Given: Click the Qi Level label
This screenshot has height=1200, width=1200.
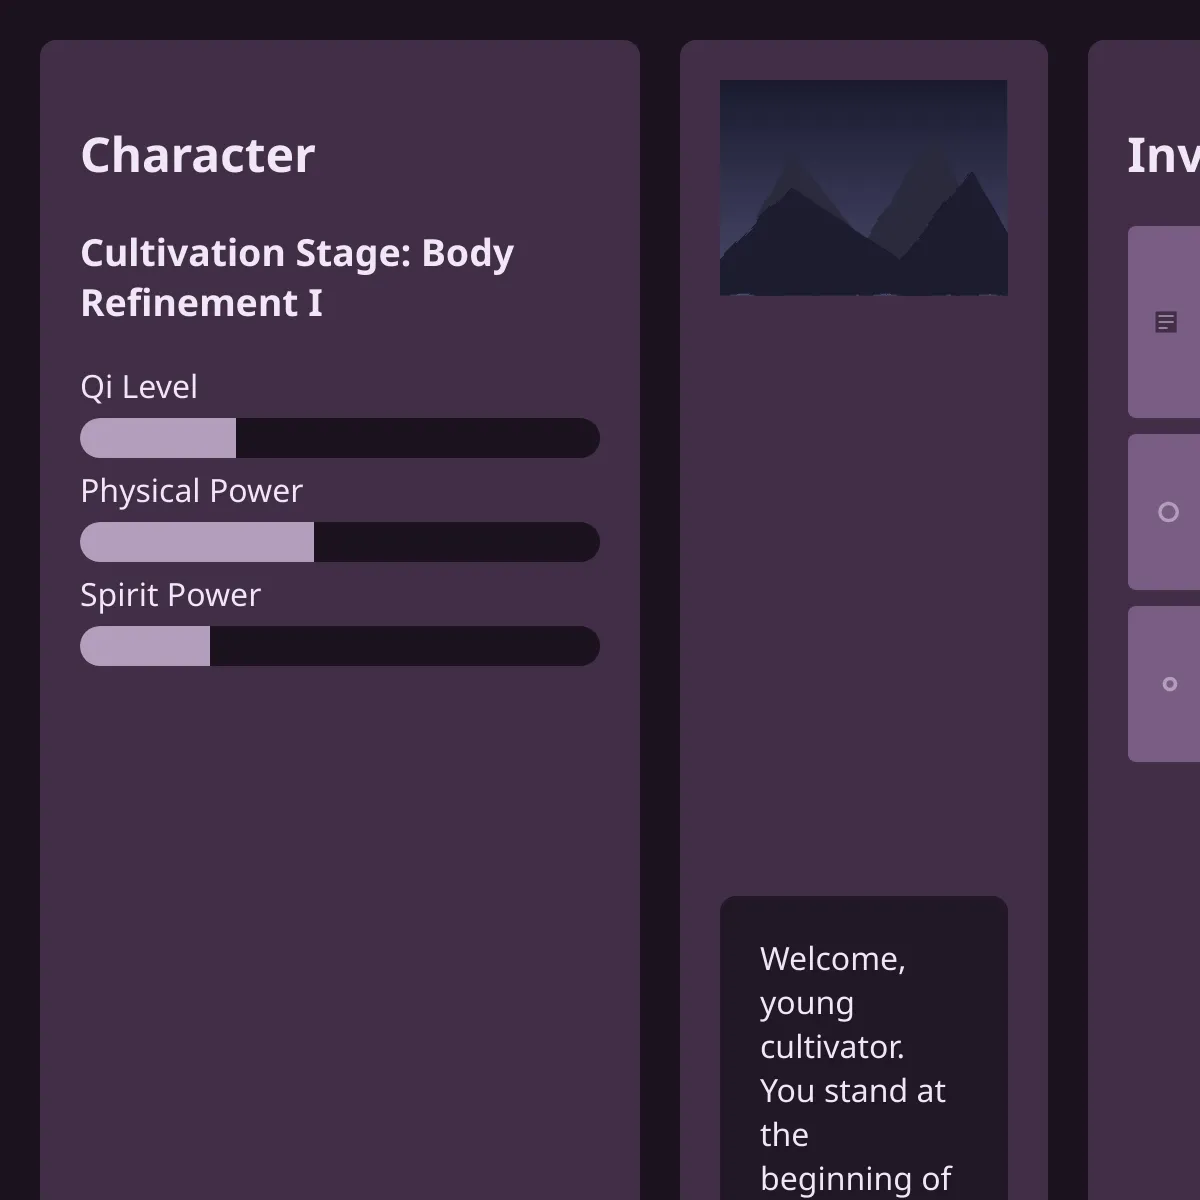Looking at the screenshot, I should 139,387.
